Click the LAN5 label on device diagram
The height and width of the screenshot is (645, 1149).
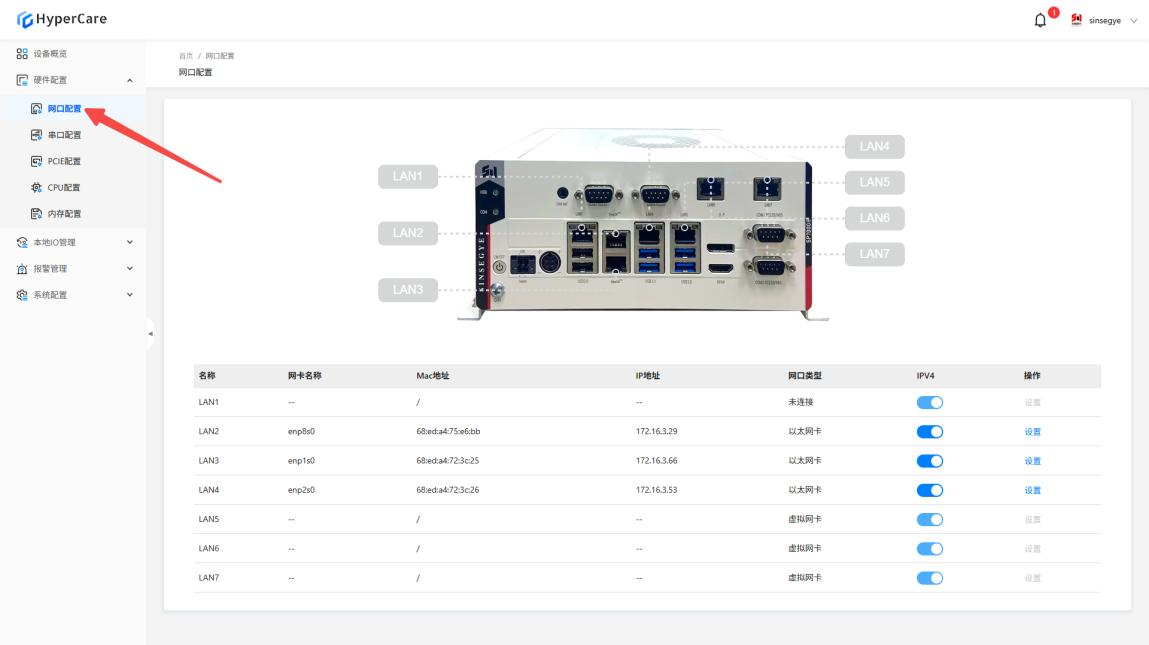874,183
